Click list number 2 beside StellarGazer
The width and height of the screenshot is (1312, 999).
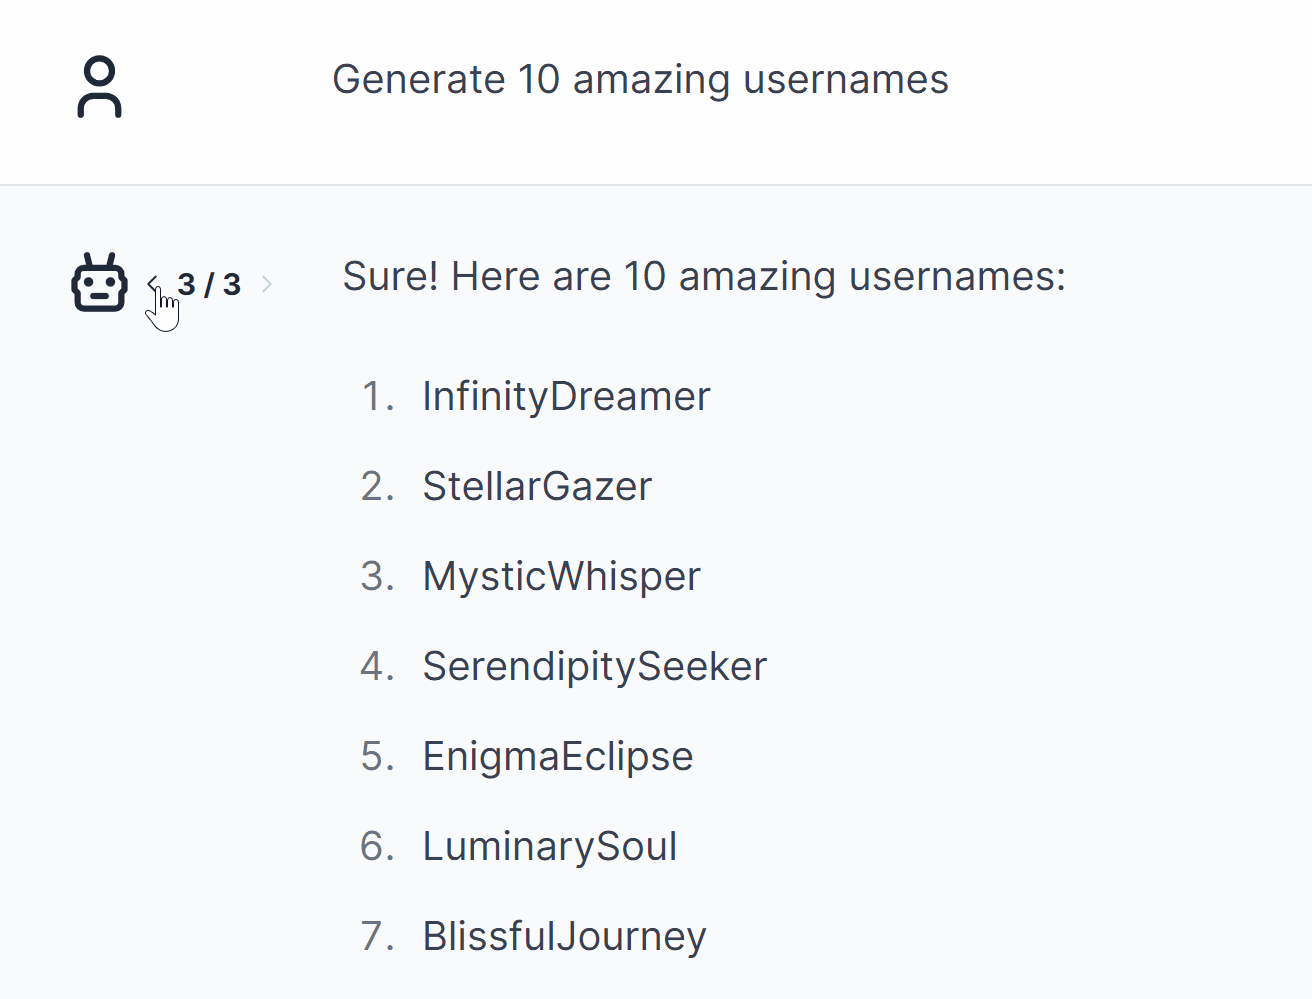(377, 487)
